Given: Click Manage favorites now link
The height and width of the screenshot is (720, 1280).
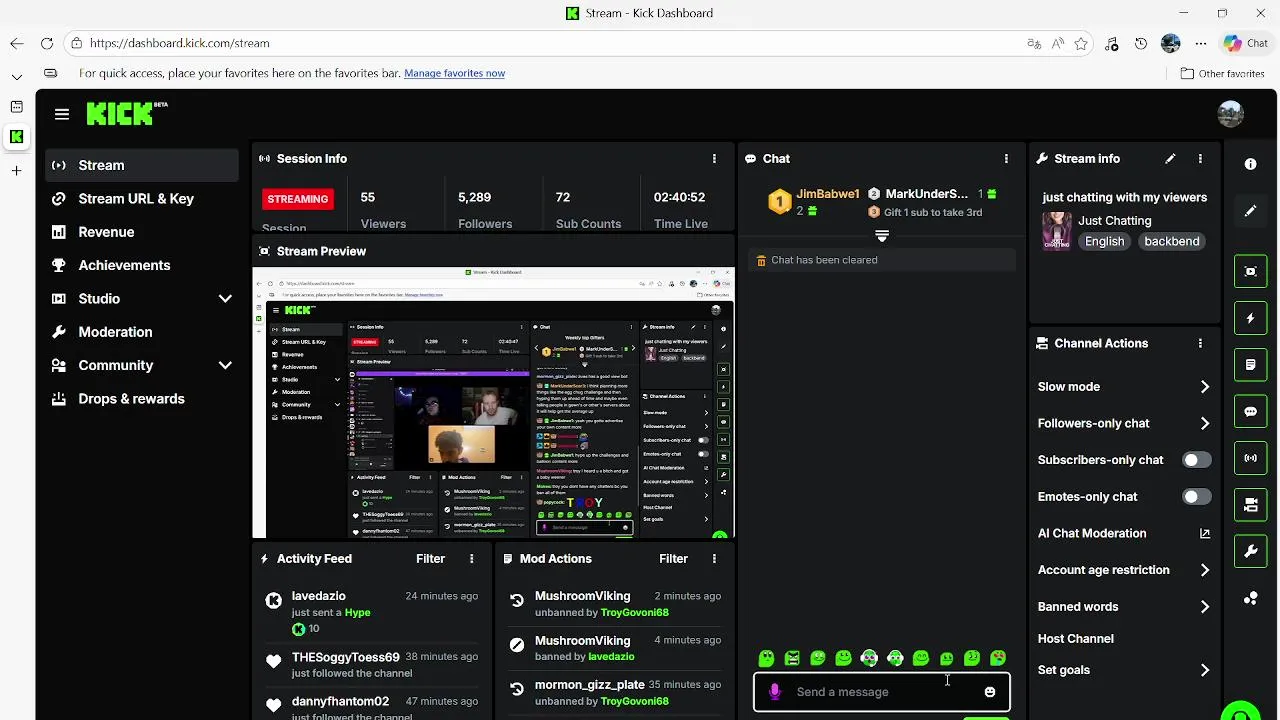Looking at the screenshot, I should (454, 73).
